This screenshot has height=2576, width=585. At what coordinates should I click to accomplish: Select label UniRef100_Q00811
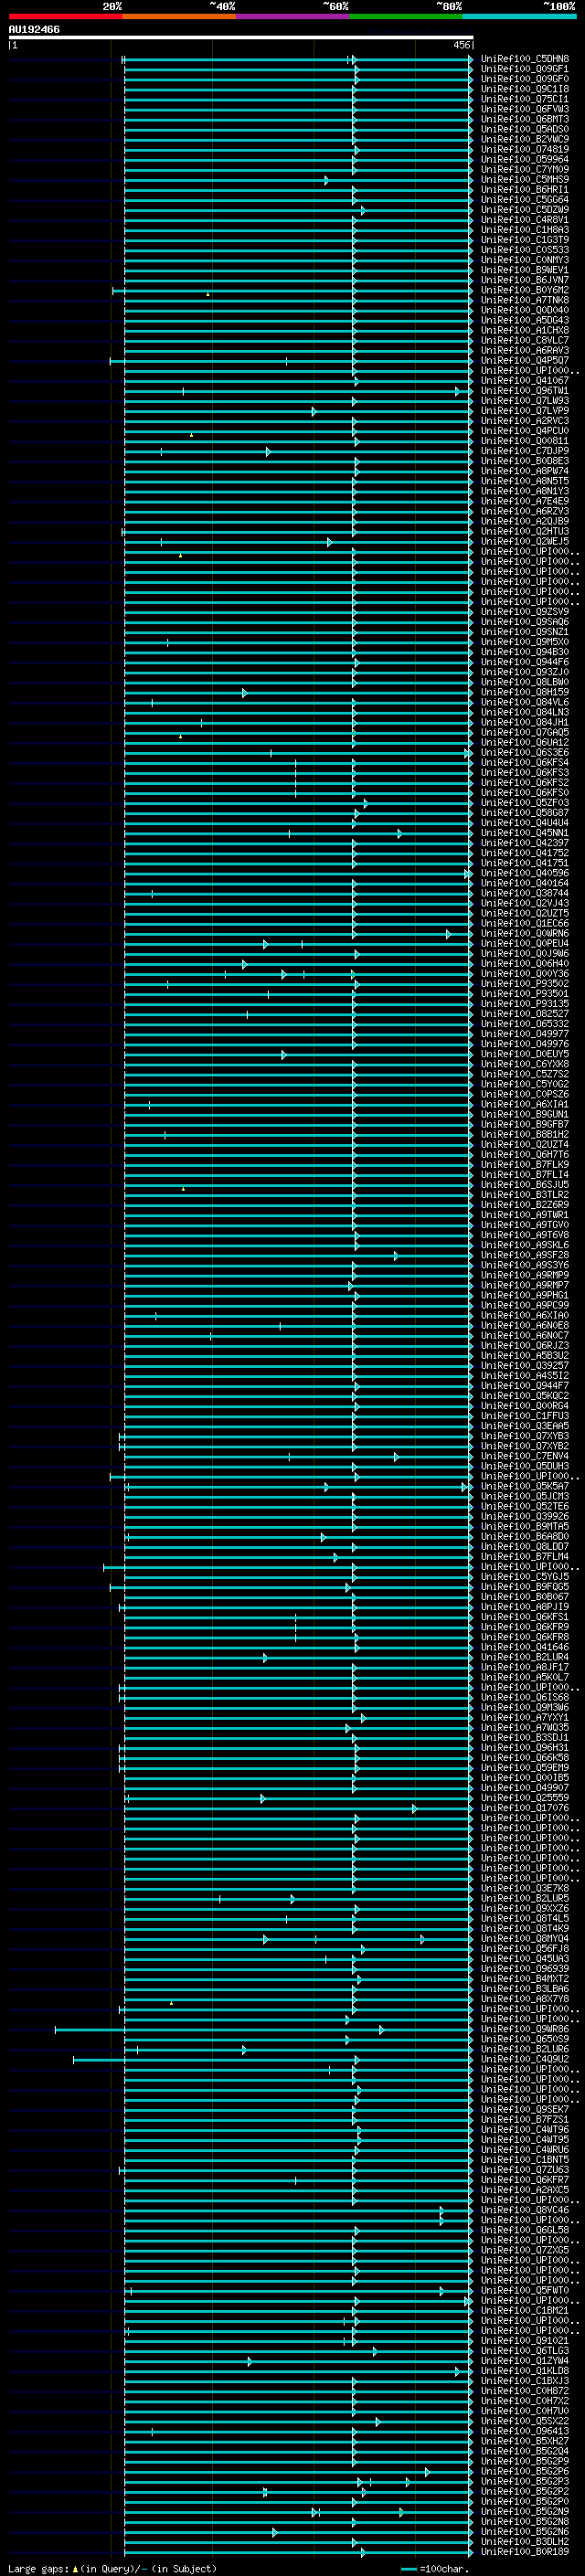click(x=525, y=441)
